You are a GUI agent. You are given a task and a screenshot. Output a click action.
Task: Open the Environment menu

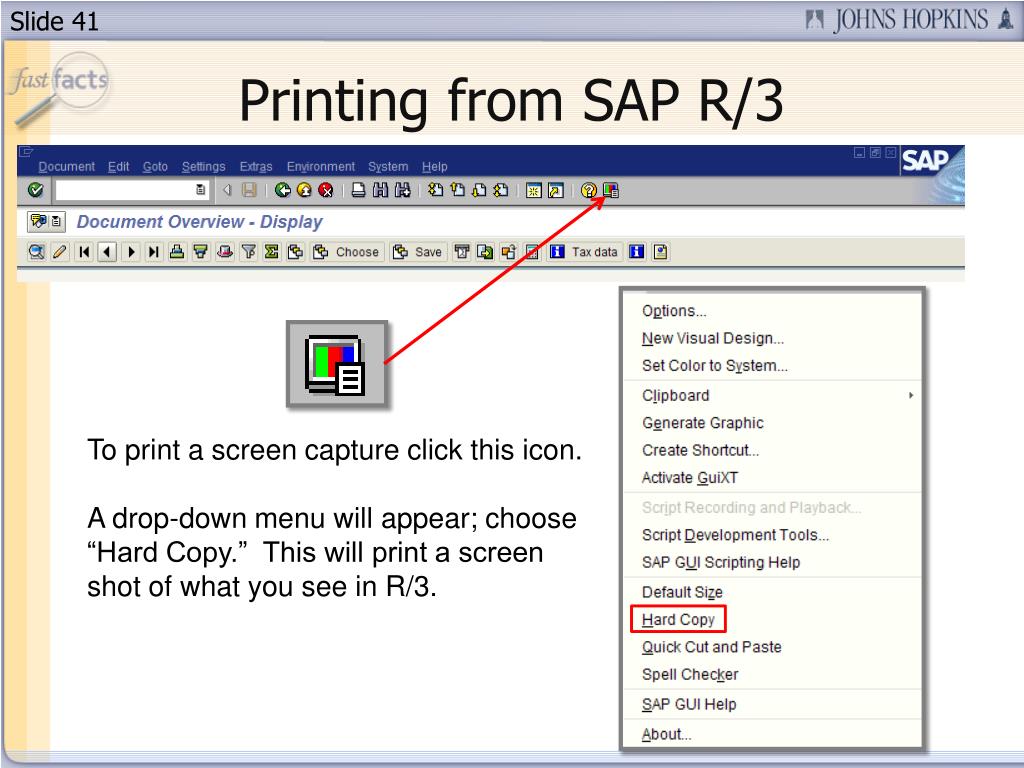click(x=321, y=167)
